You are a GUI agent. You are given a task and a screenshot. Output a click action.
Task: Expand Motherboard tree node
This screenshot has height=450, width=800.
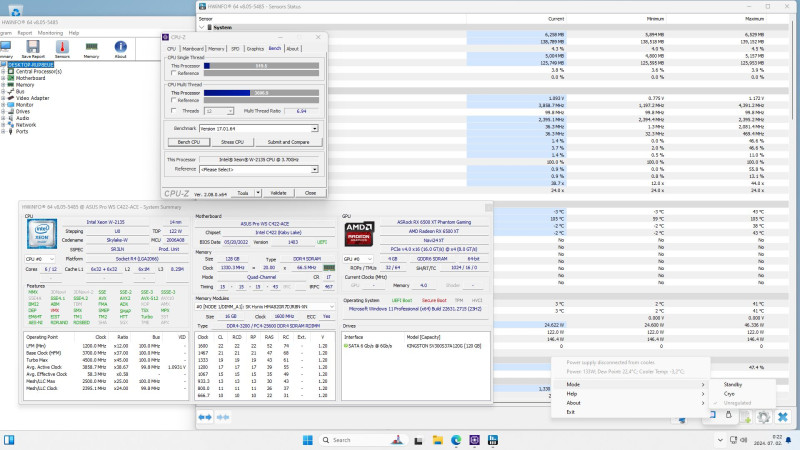[3, 78]
